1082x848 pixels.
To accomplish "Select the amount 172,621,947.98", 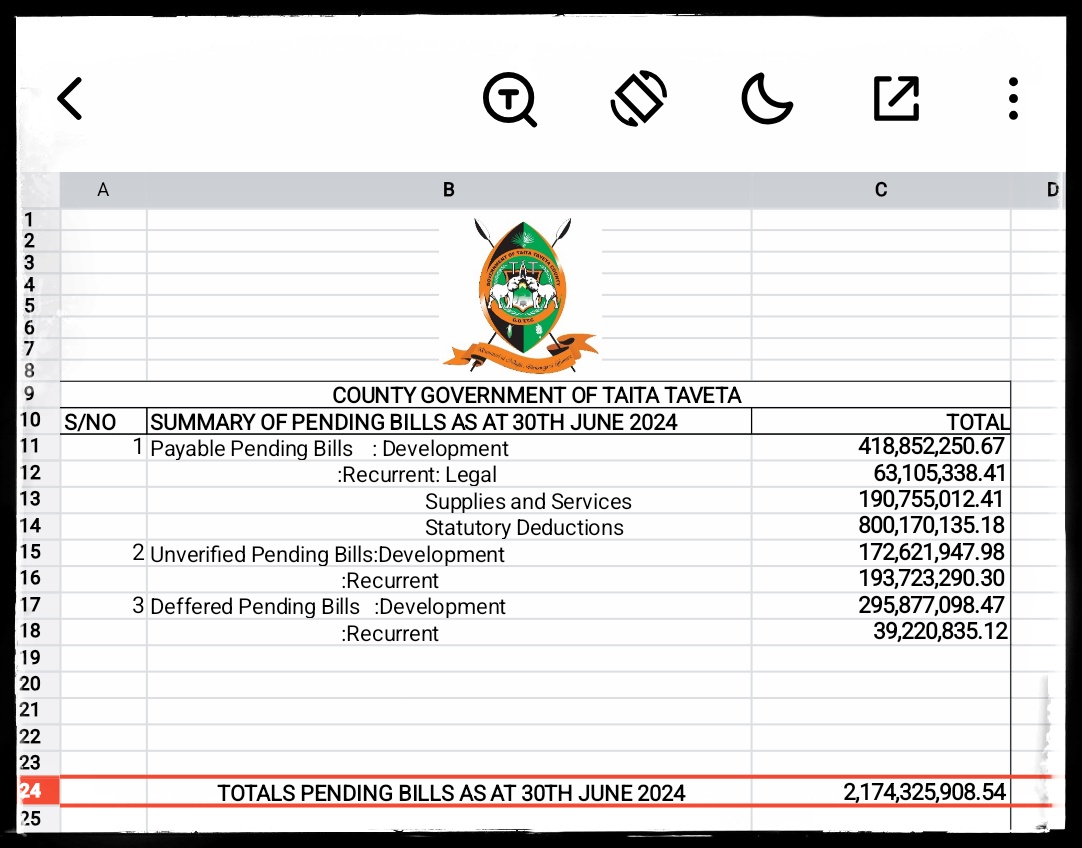I will click(x=881, y=553).
